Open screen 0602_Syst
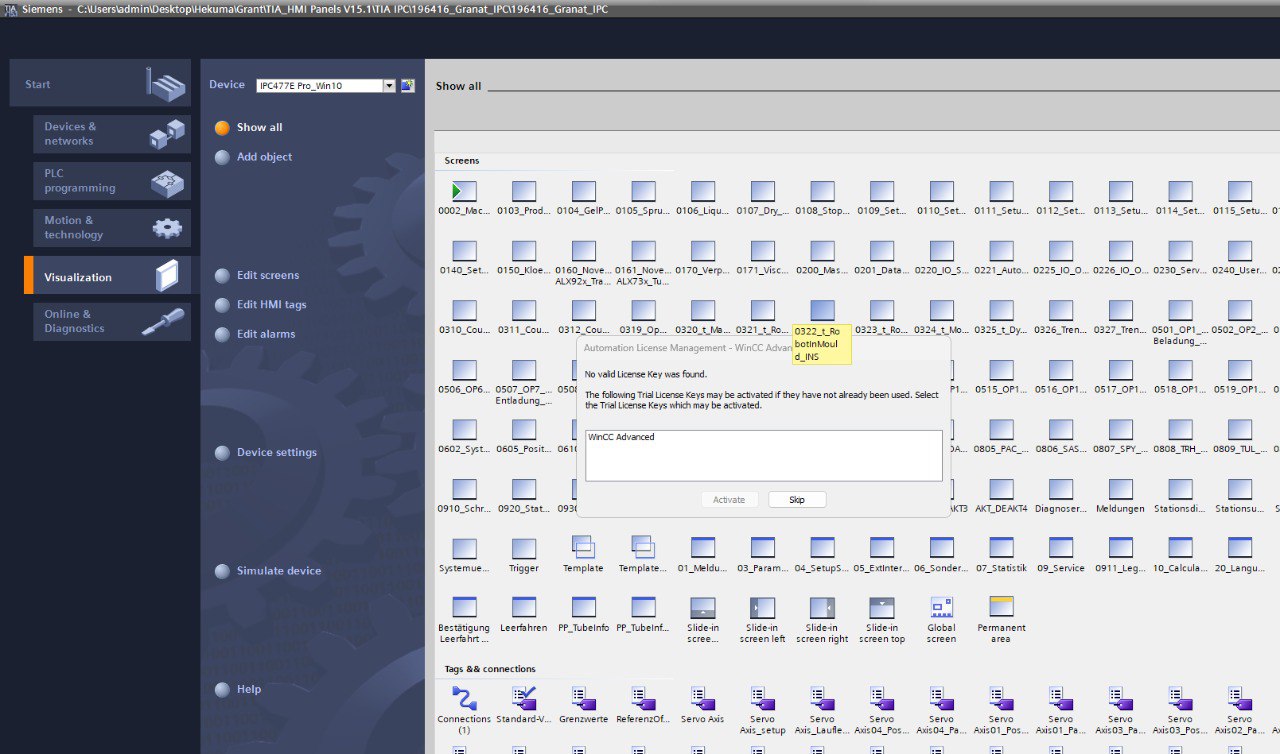The width and height of the screenshot is (1280, 754). coord(464,430)
